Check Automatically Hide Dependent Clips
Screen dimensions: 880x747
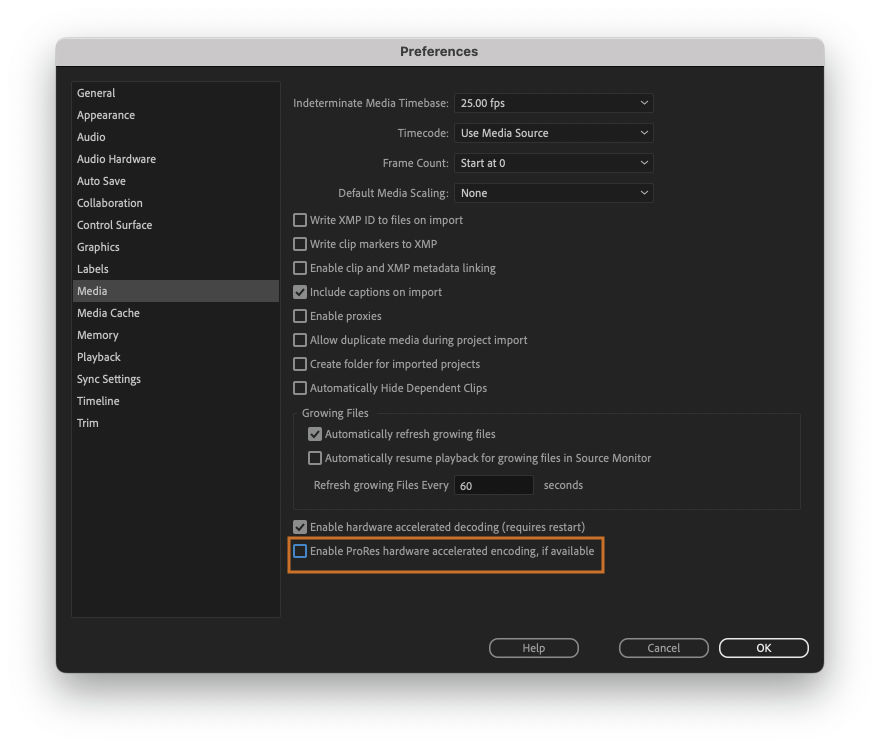click(x=300, y=388)
